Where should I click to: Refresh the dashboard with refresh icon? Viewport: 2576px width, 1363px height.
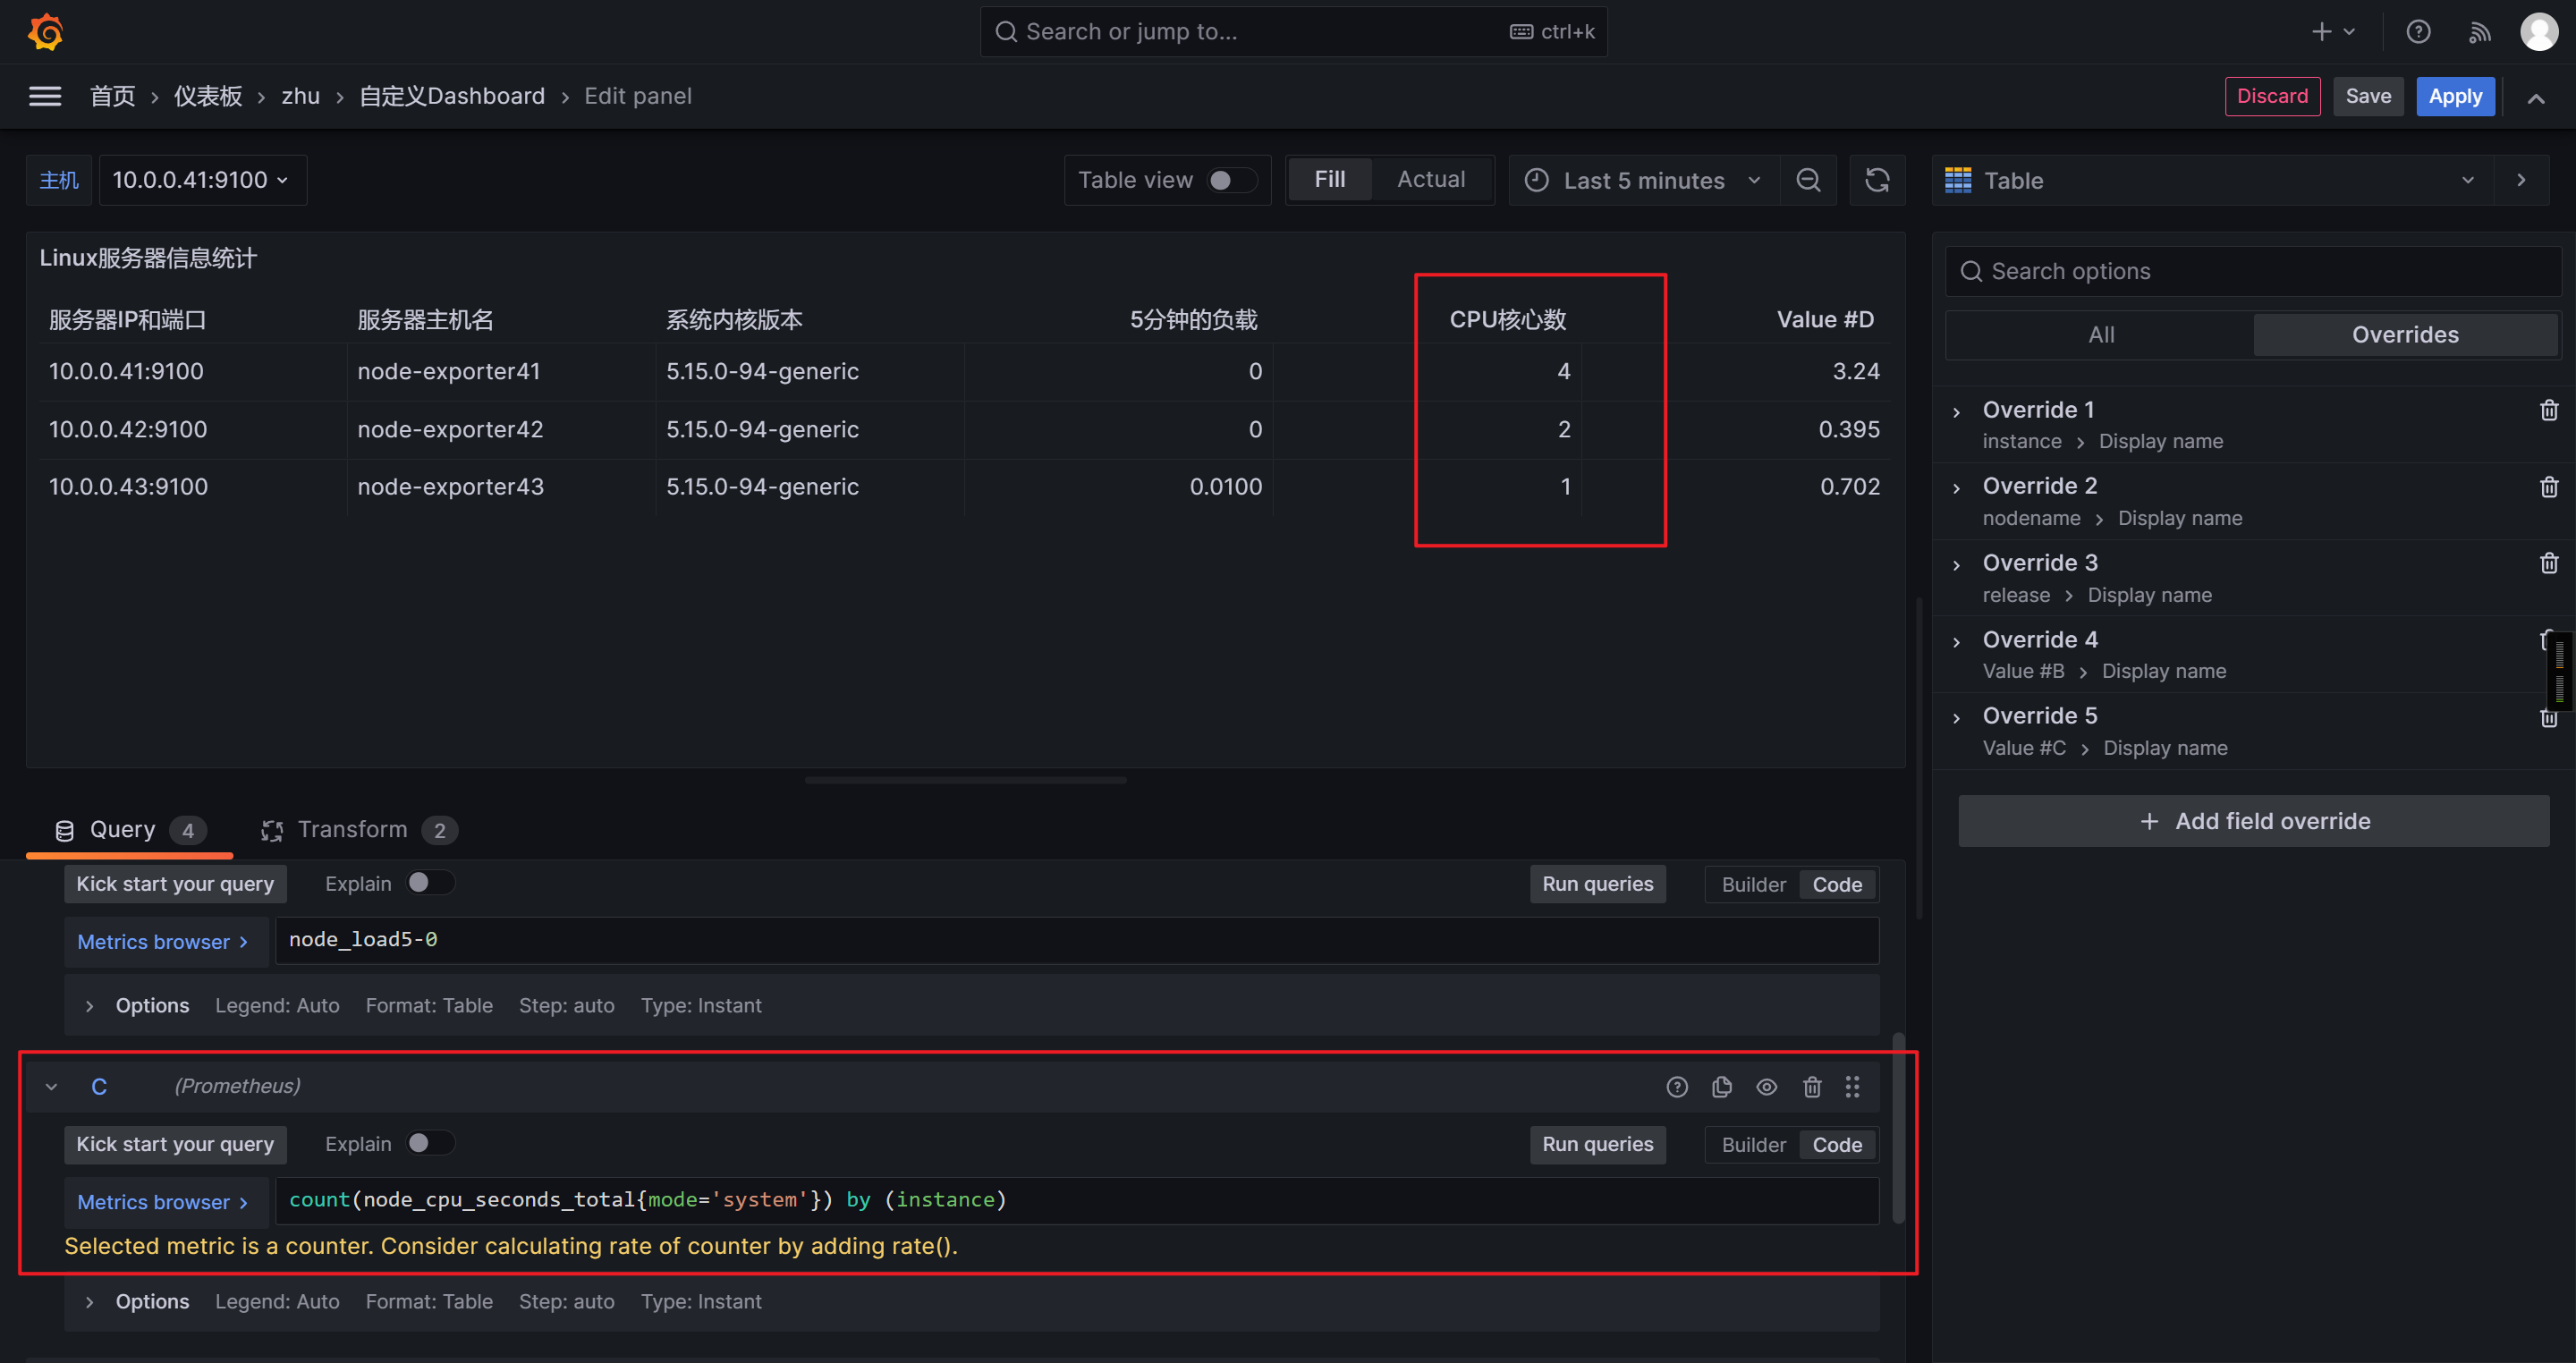[x=1877, y=180]
